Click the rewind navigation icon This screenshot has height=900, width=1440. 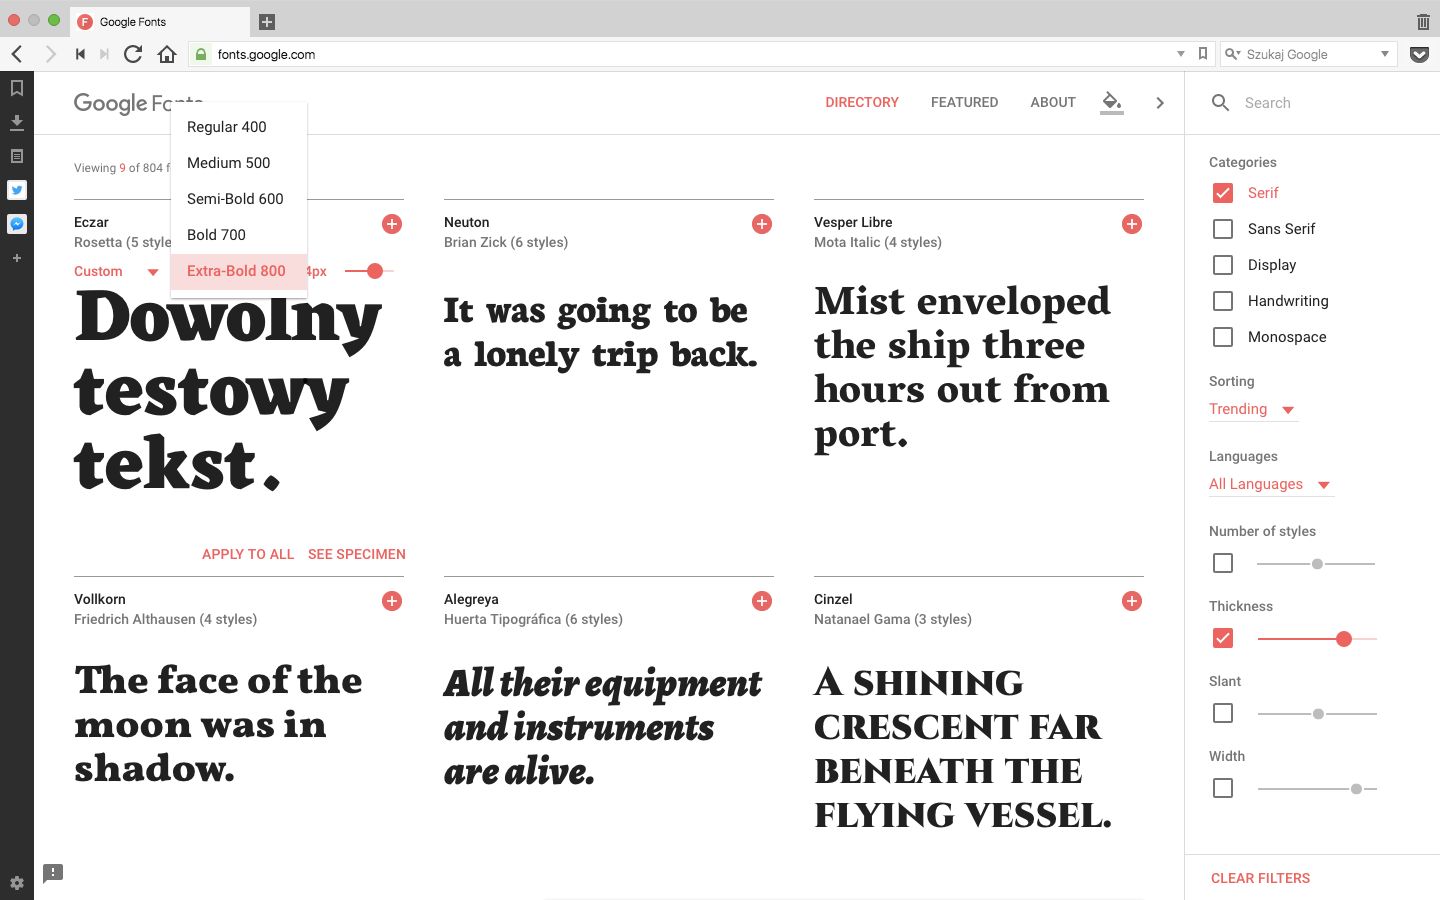pyautogui.click(x=80, y=54)
